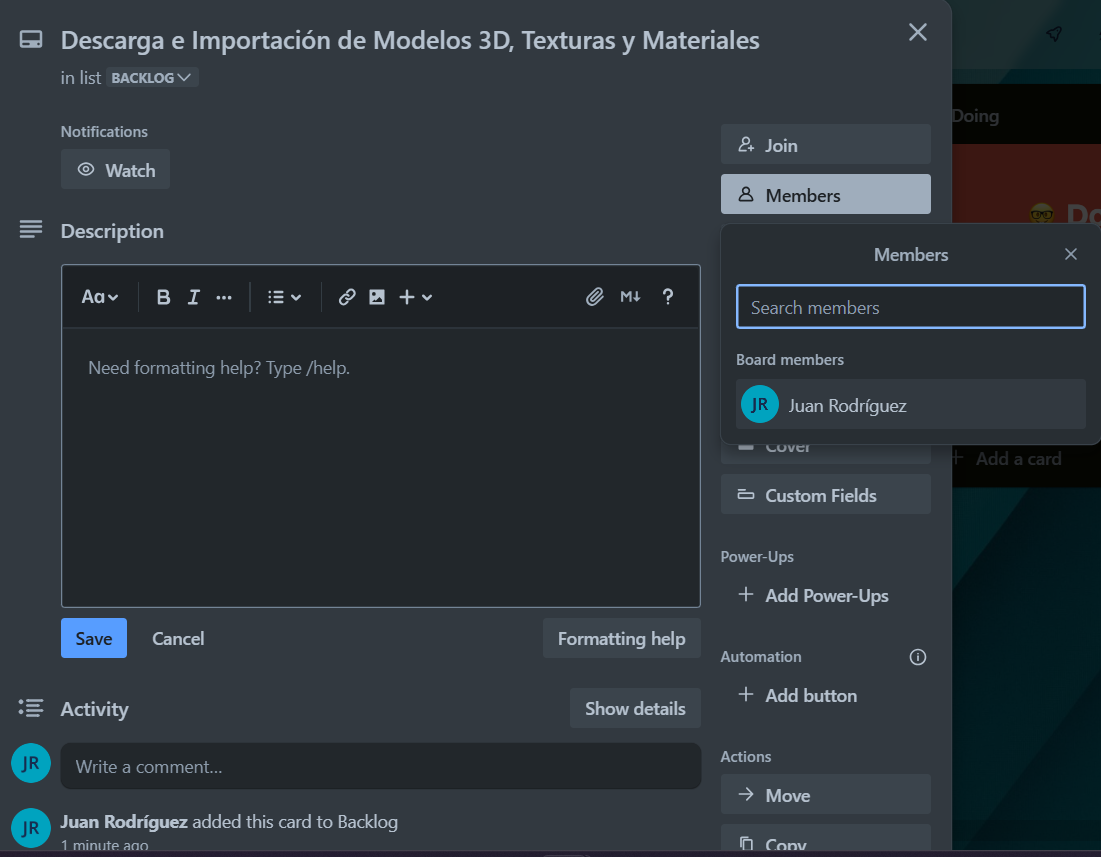Insert an image into the description
Screen dimensions: 1101x857
[377, 296]
